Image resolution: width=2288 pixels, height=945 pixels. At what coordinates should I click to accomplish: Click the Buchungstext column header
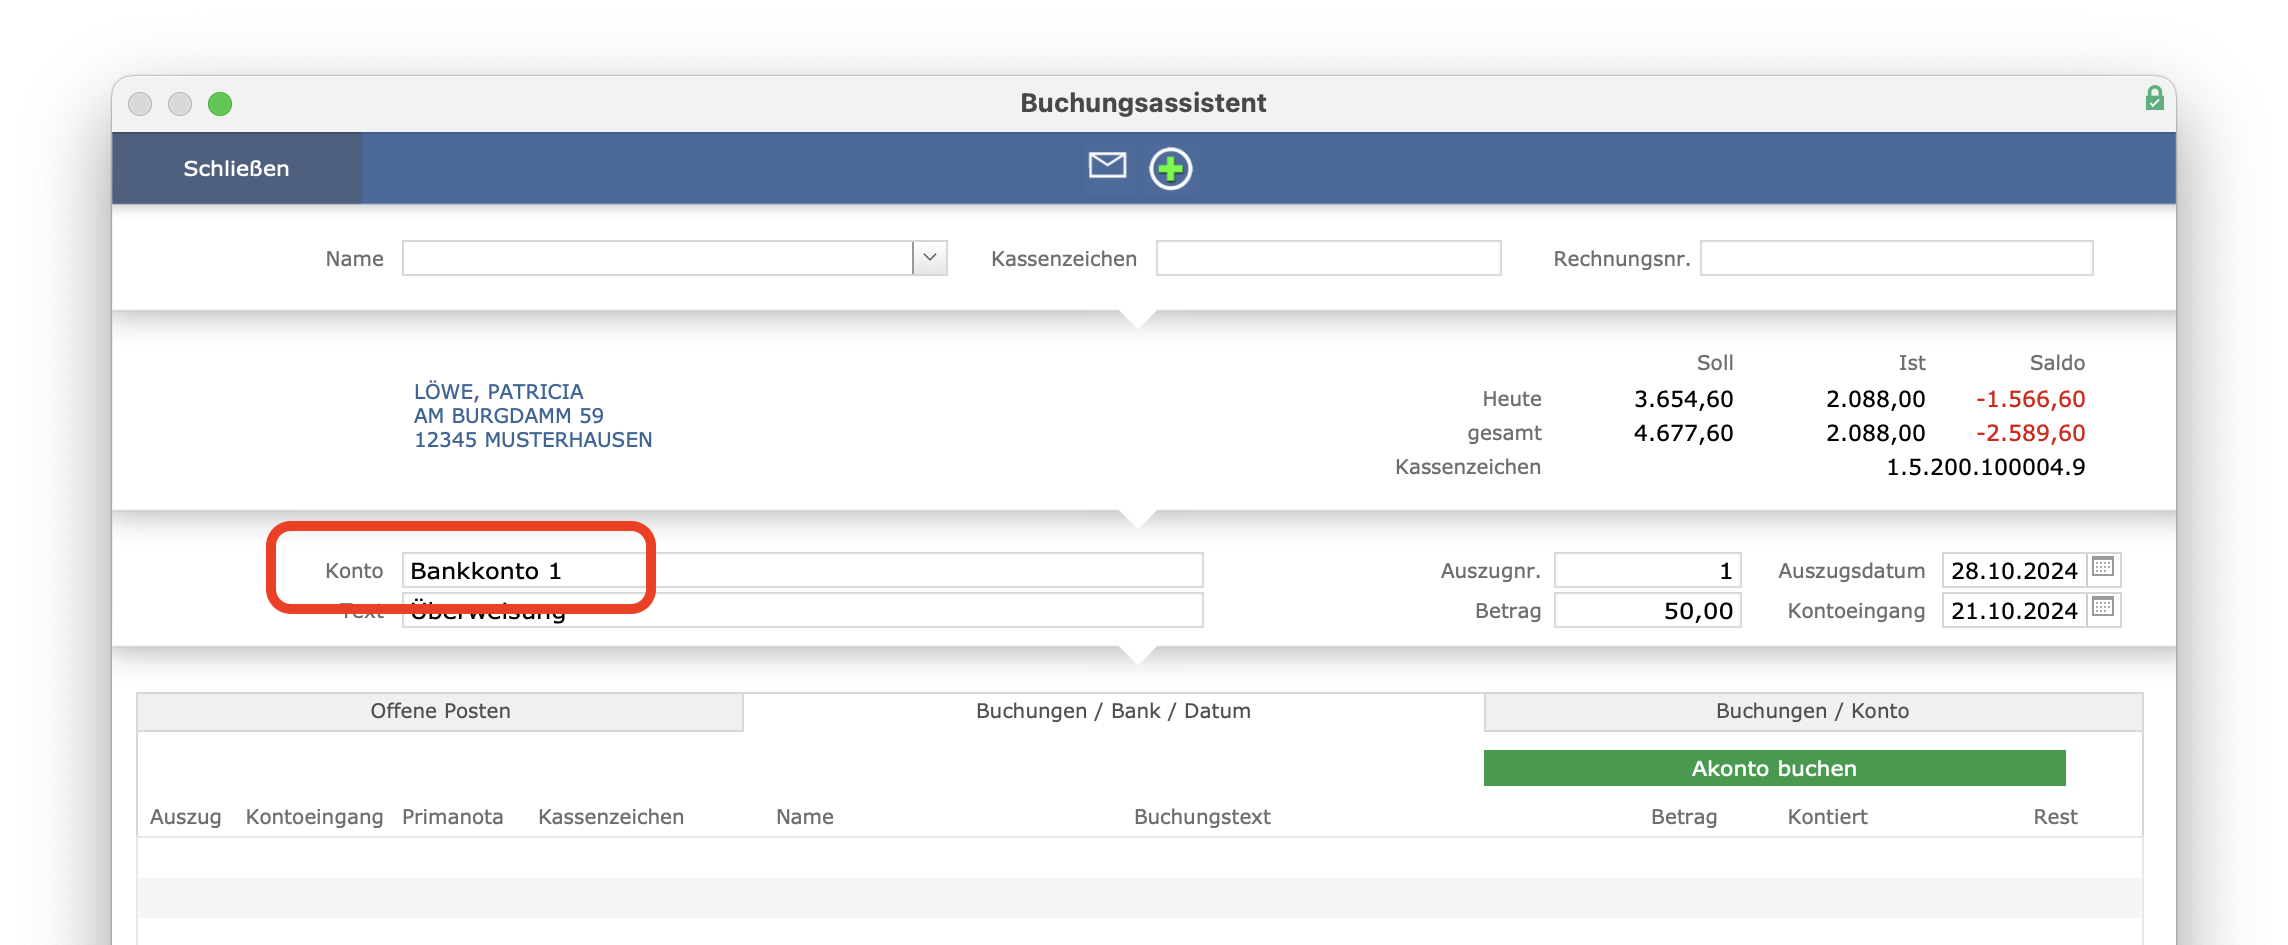coord(1202,817)
